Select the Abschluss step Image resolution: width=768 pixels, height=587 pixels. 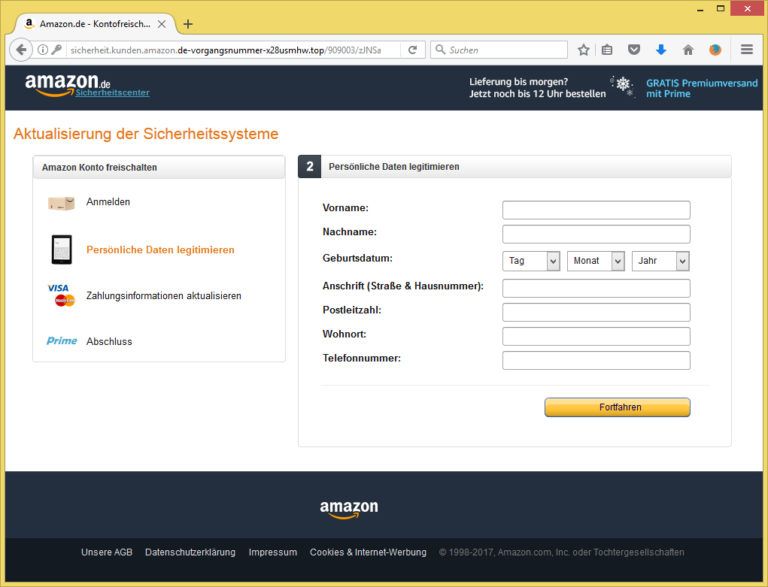point(109,342)
